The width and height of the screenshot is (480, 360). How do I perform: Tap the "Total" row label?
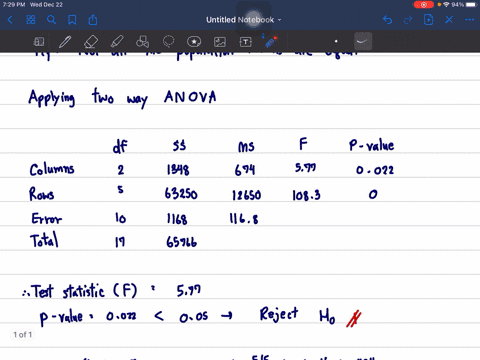(x=44, y=240)
